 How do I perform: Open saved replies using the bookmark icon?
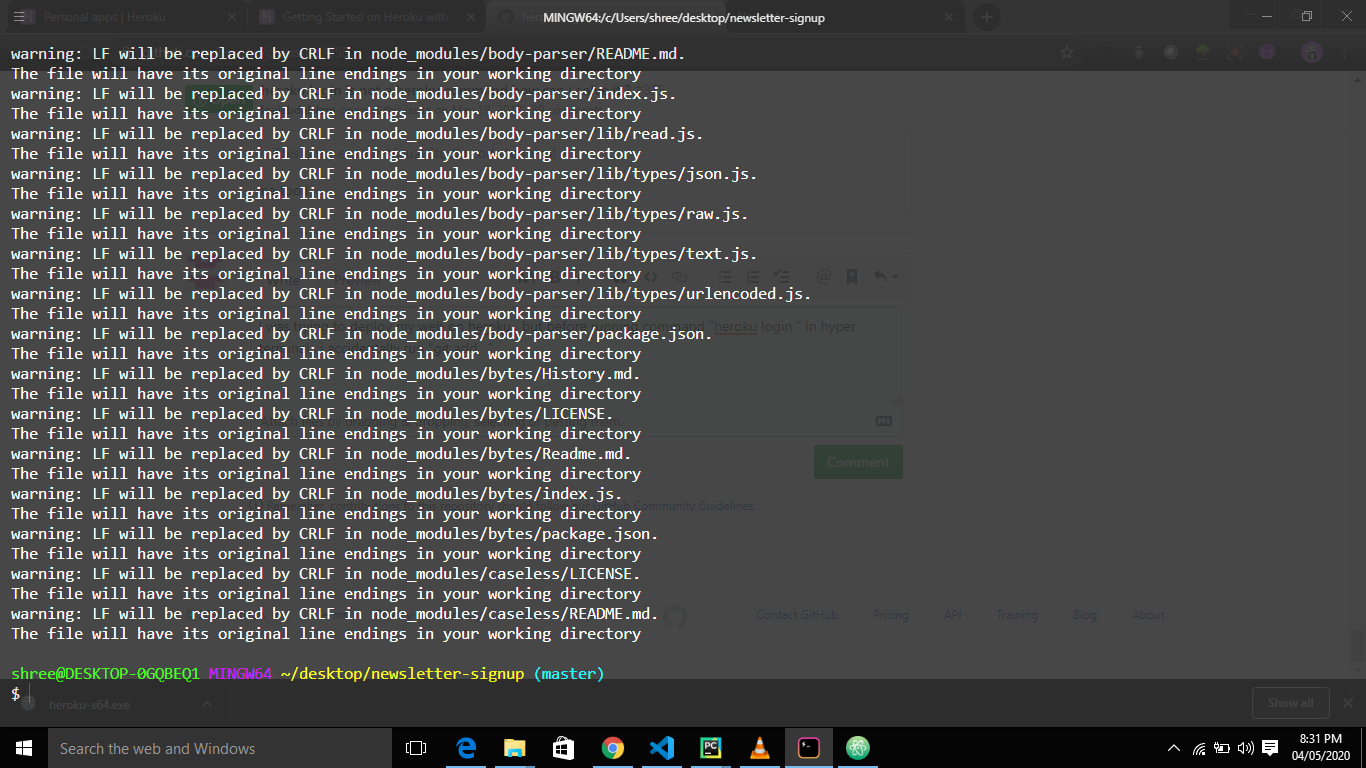point(851,277)
